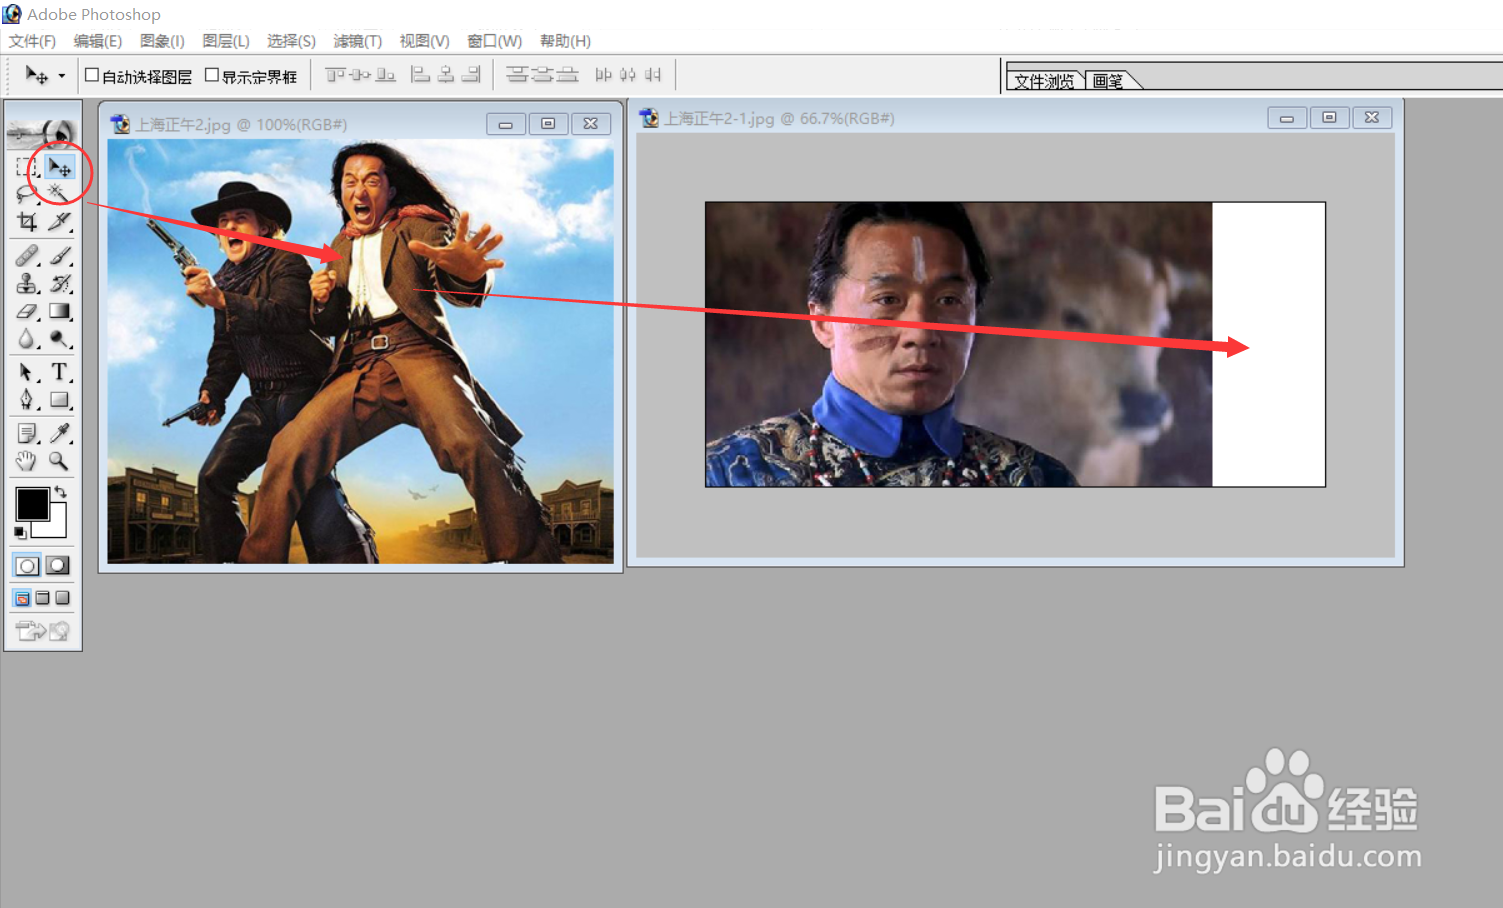
Task: Select the Rectangular Marquee tool
Action: [x=27, y=167]
